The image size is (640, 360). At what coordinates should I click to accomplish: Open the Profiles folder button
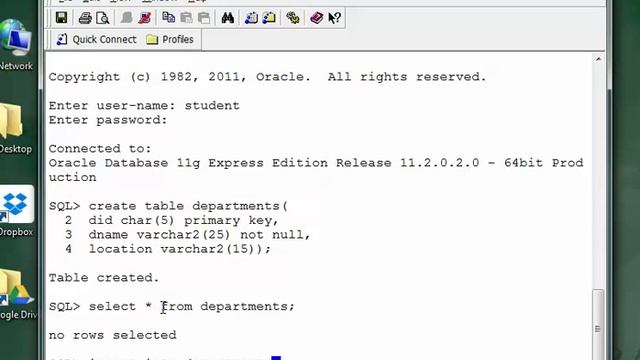coord(170,40)
